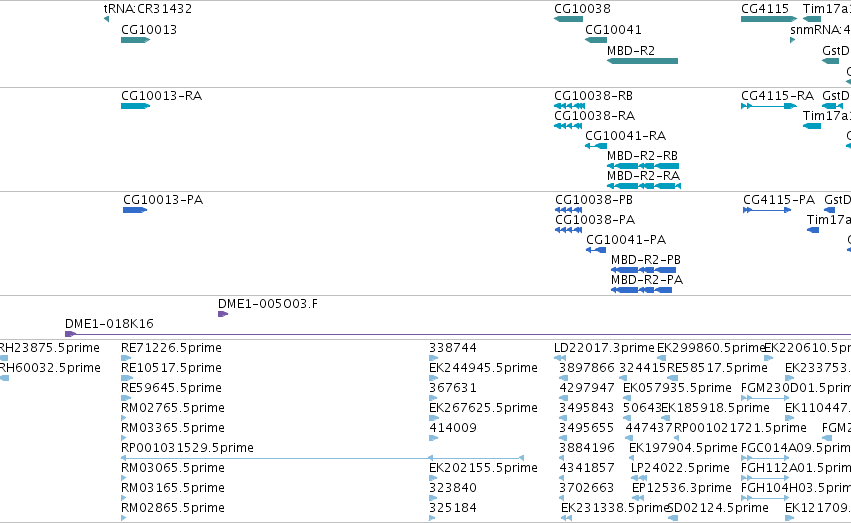Click the MBD-R2 gene feature
Viewport: 851px width, 523px height.
pos(643,61)
